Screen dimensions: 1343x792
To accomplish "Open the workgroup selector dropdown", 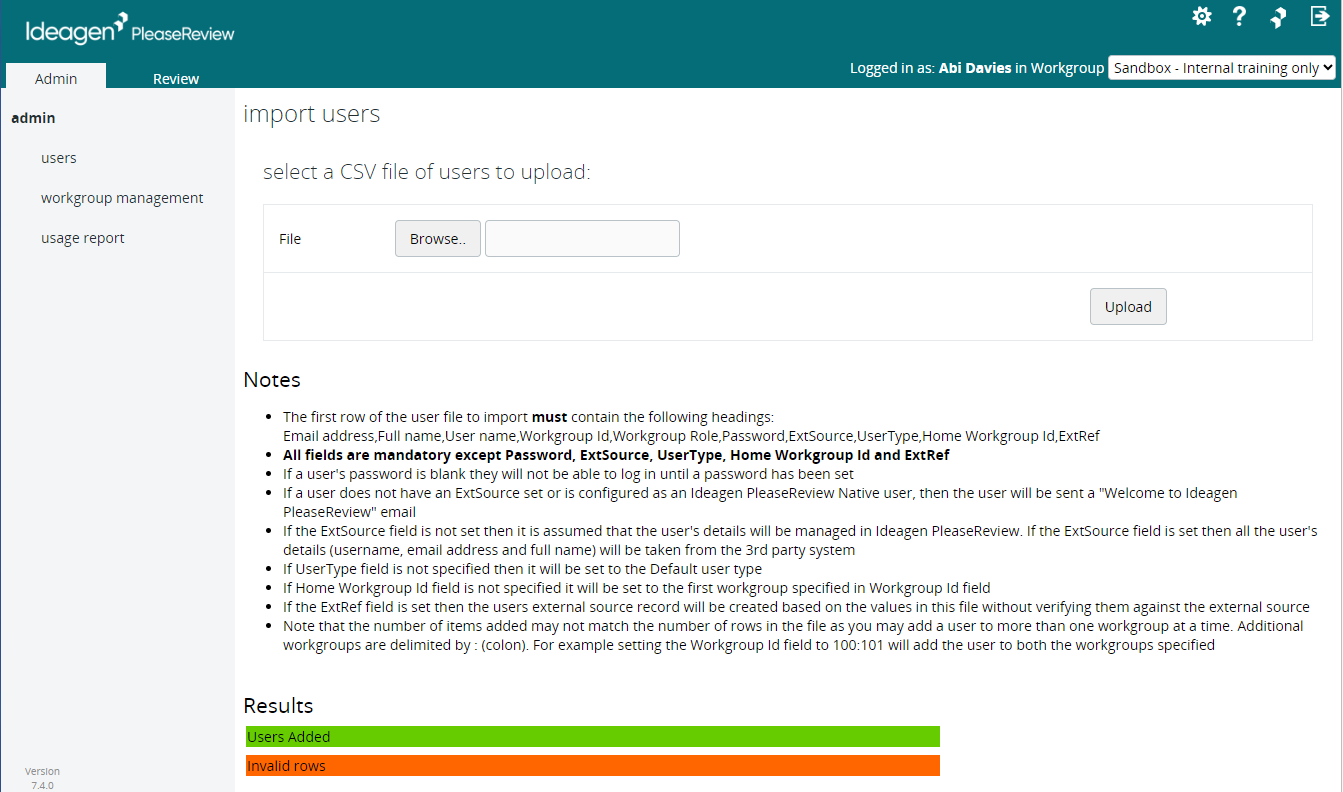I will click(x=1221, y=67).
